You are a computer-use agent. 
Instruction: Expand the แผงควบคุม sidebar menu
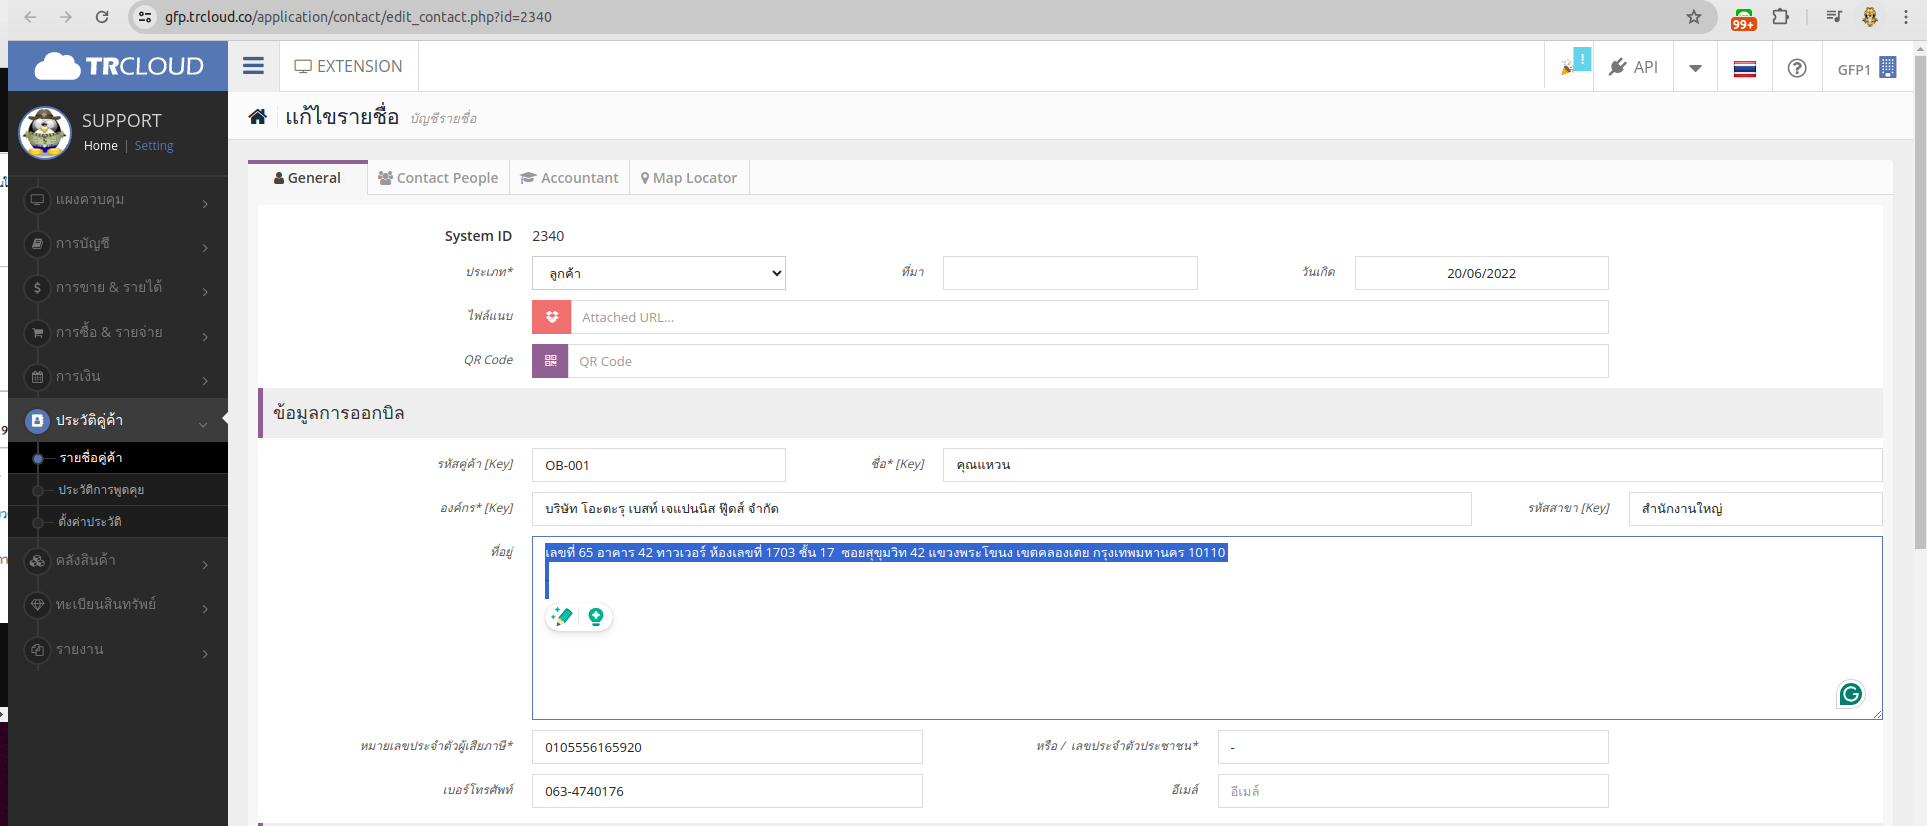[x=118, y=200]
